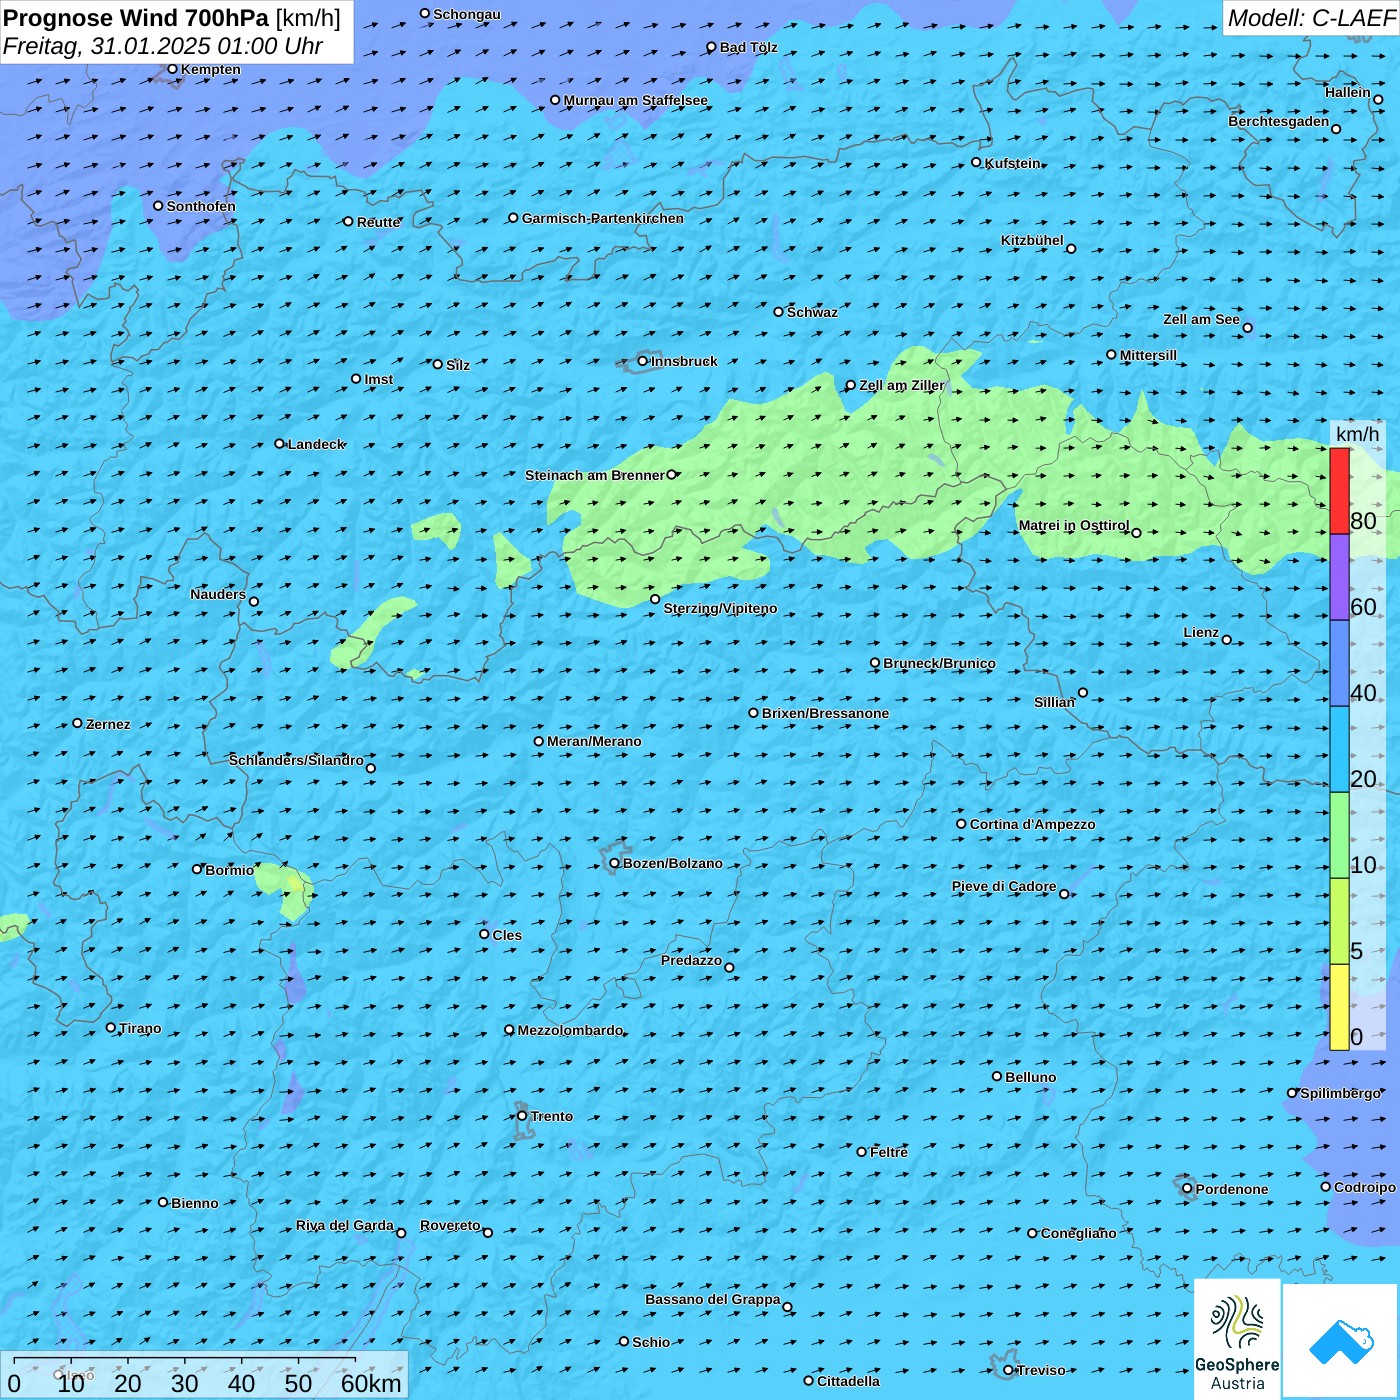Select the Kufstein marker circle

tap(977, 162)
